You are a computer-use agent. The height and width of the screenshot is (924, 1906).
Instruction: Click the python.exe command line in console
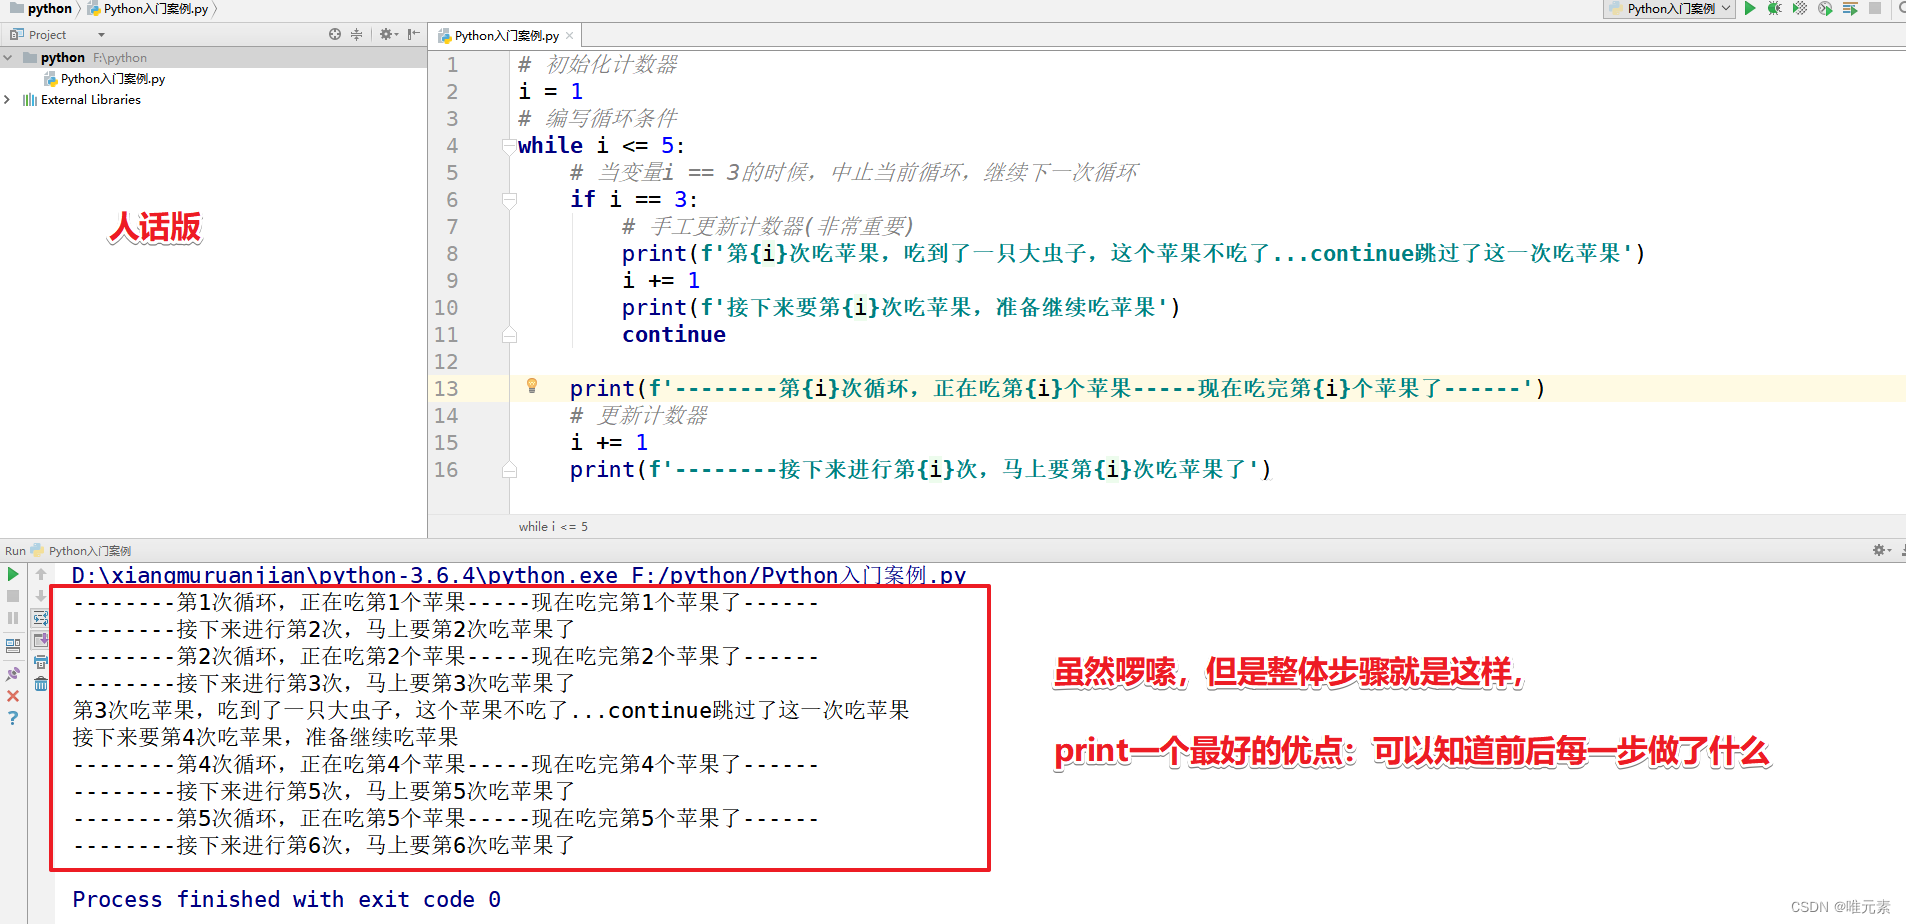click(x=518, y=575)
